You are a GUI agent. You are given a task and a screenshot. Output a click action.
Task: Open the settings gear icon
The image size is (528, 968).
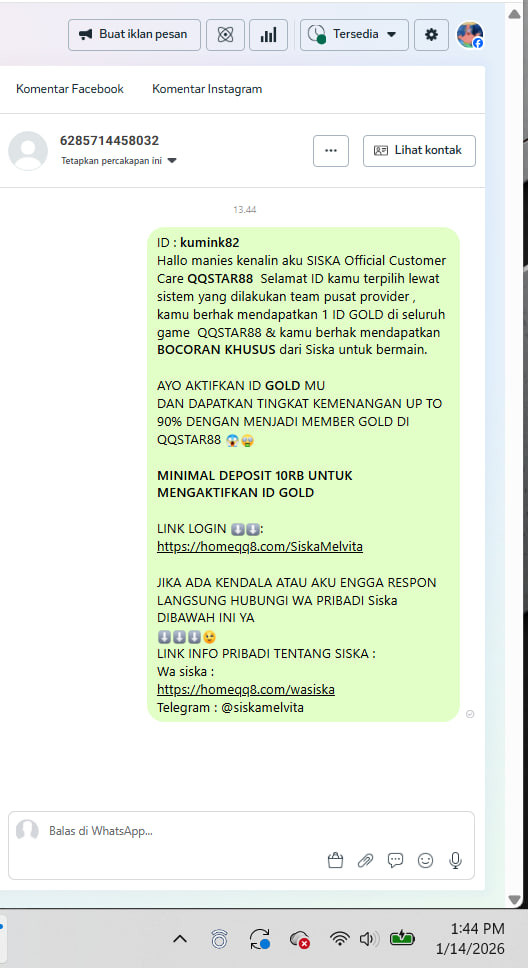pyautogui.click(x=431, y=35)
